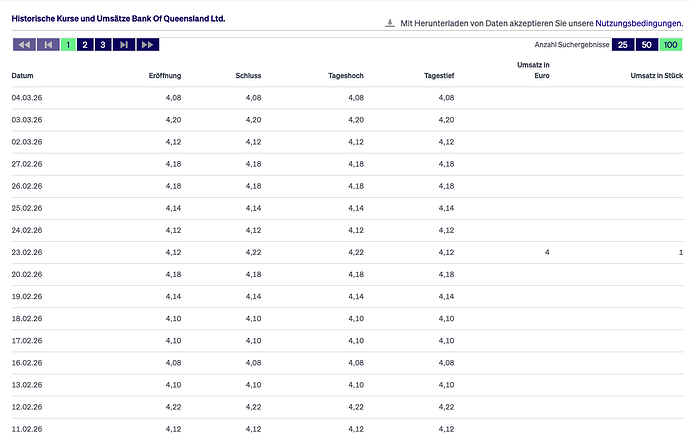Click the Anzahl Suchergebnisse label
Image resolution: width=690 pixels, height=439 pixels.
[x=572, y=44]
